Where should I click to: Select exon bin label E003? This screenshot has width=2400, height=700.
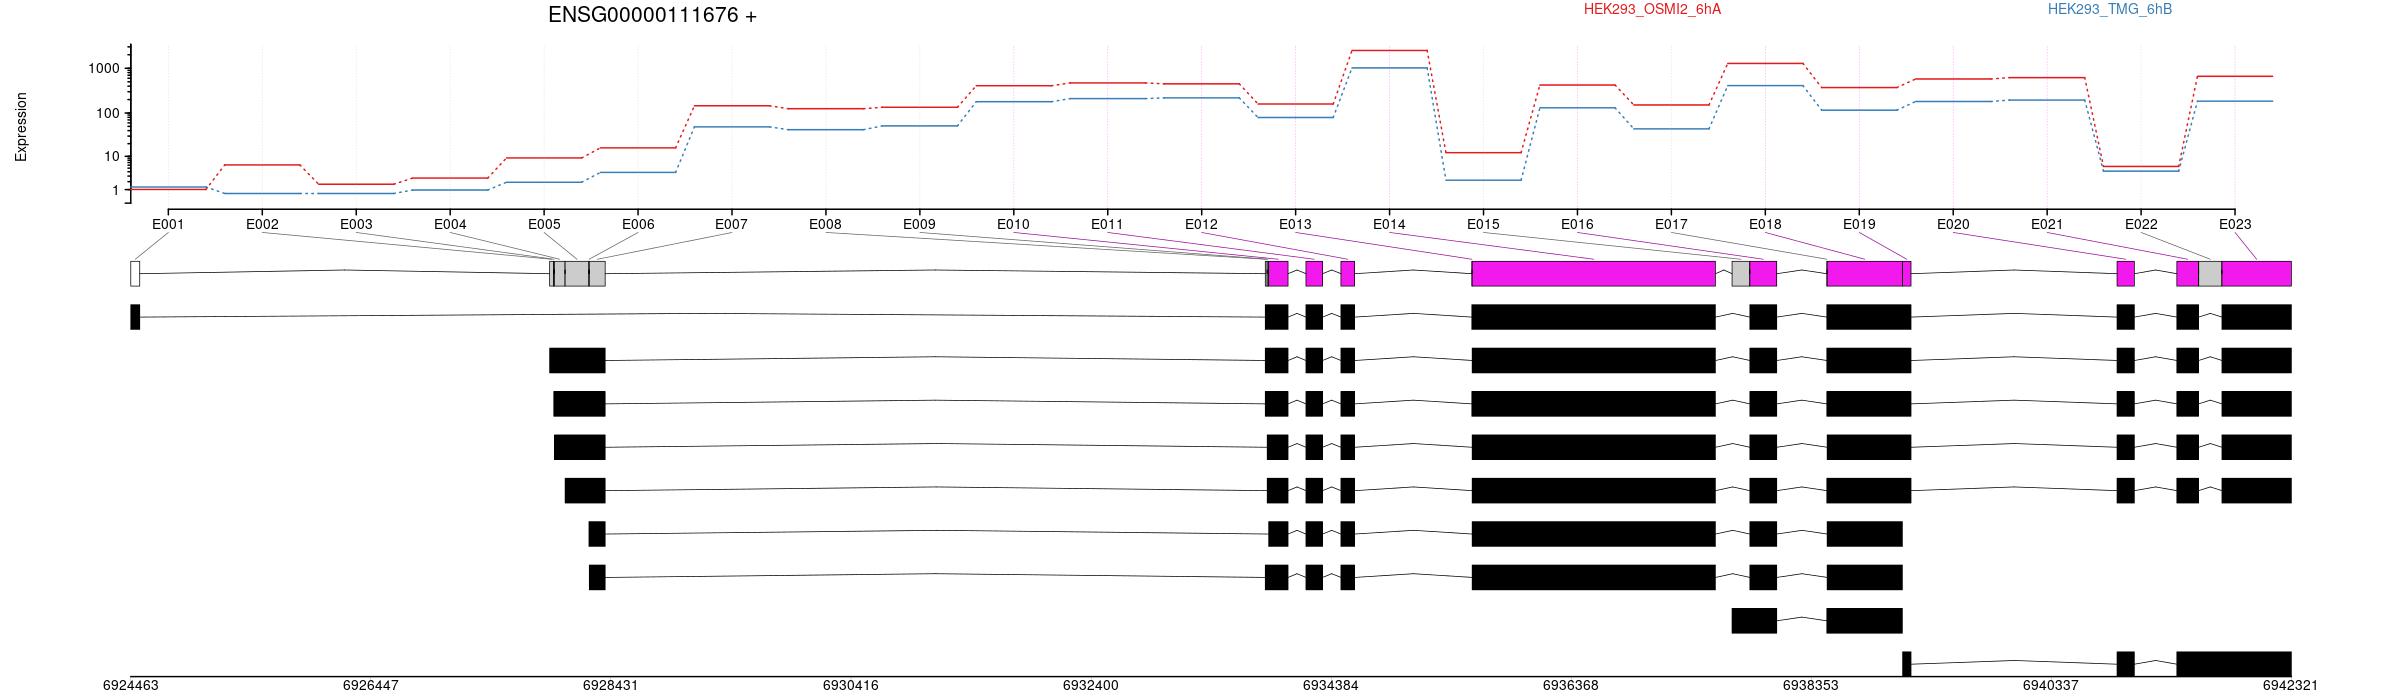pos(356,224)
